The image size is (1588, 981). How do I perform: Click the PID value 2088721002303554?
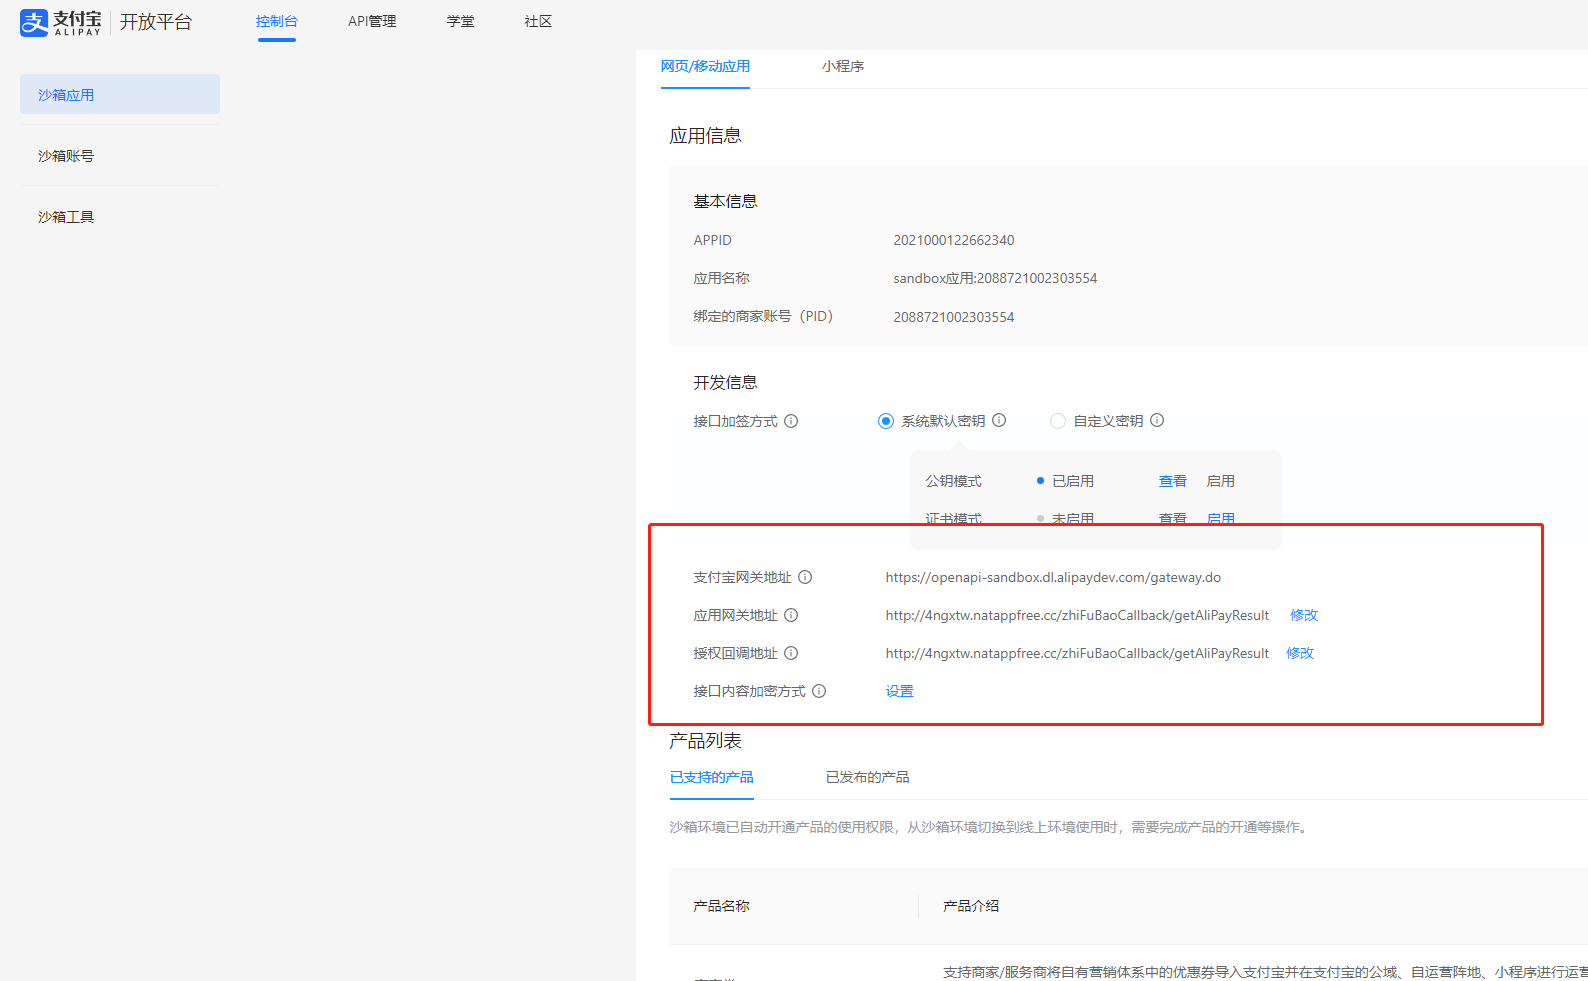(x=954, y=317)
